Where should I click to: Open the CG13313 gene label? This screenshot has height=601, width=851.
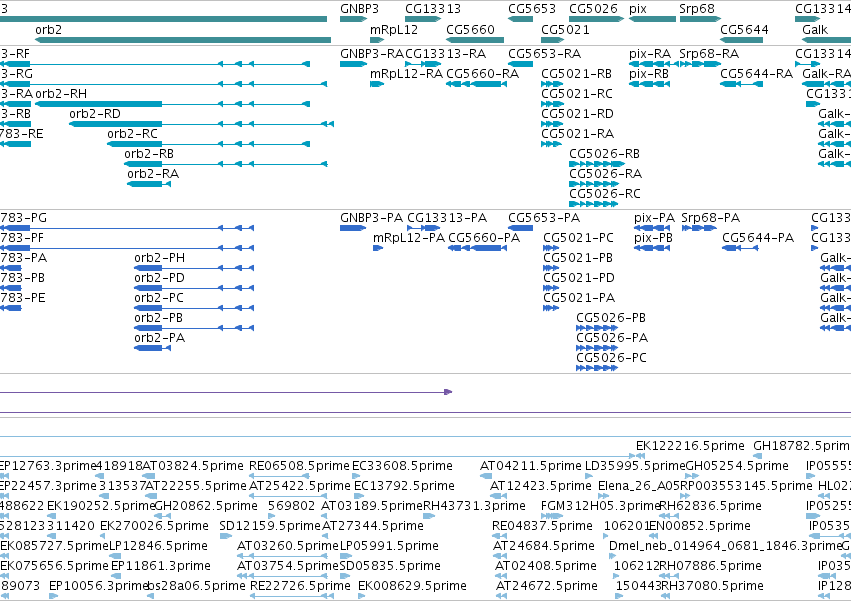(x=433, y=9)
